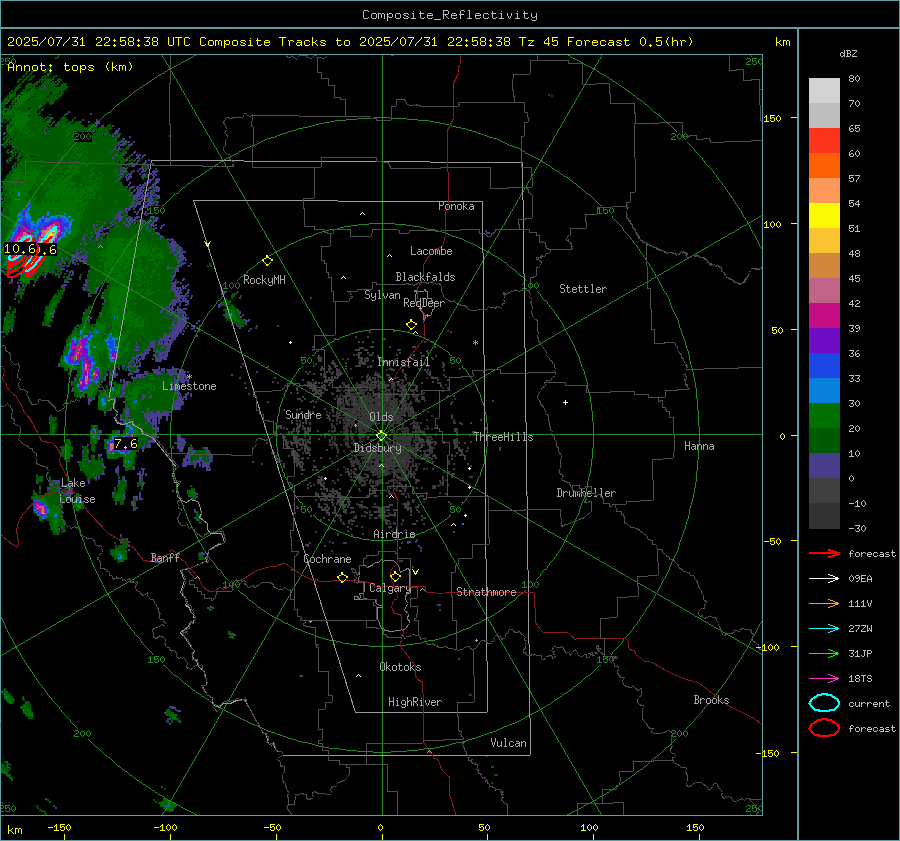Click the Ponoka city label
900x841 pixels.
tap(456, 207)
